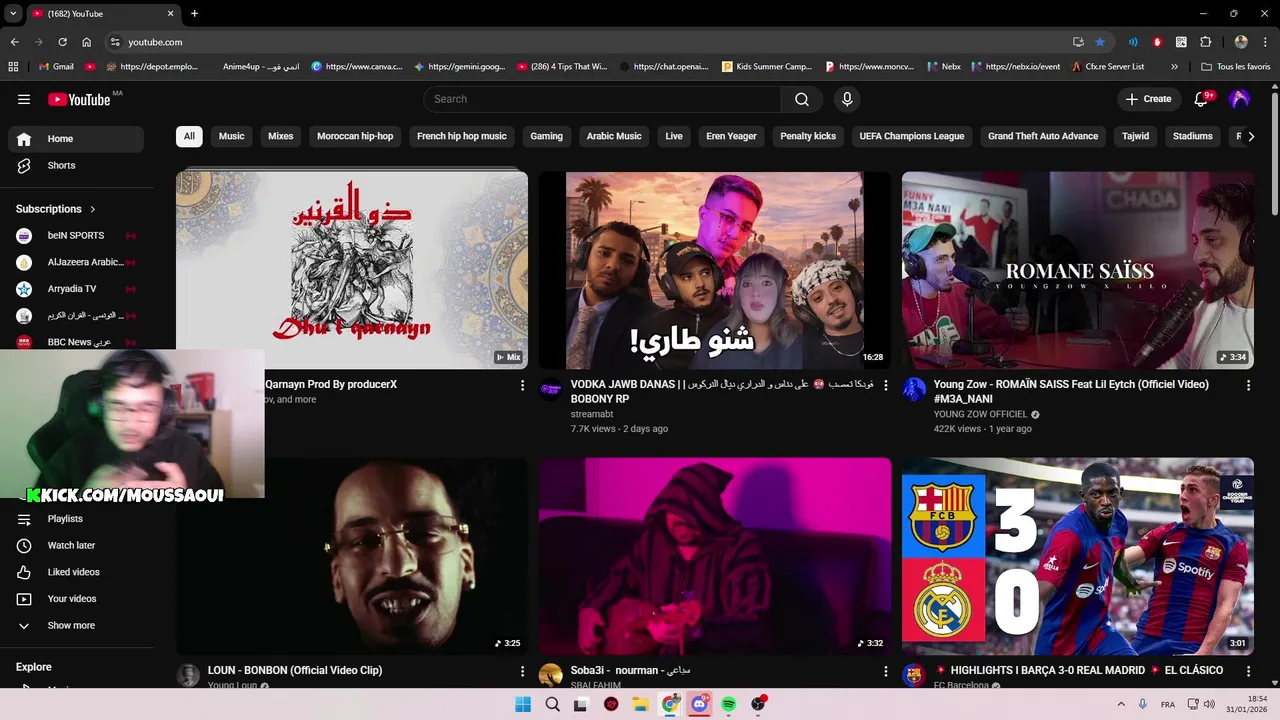
Task: Show more chips with the right arrow
Action: [1251, 136]
